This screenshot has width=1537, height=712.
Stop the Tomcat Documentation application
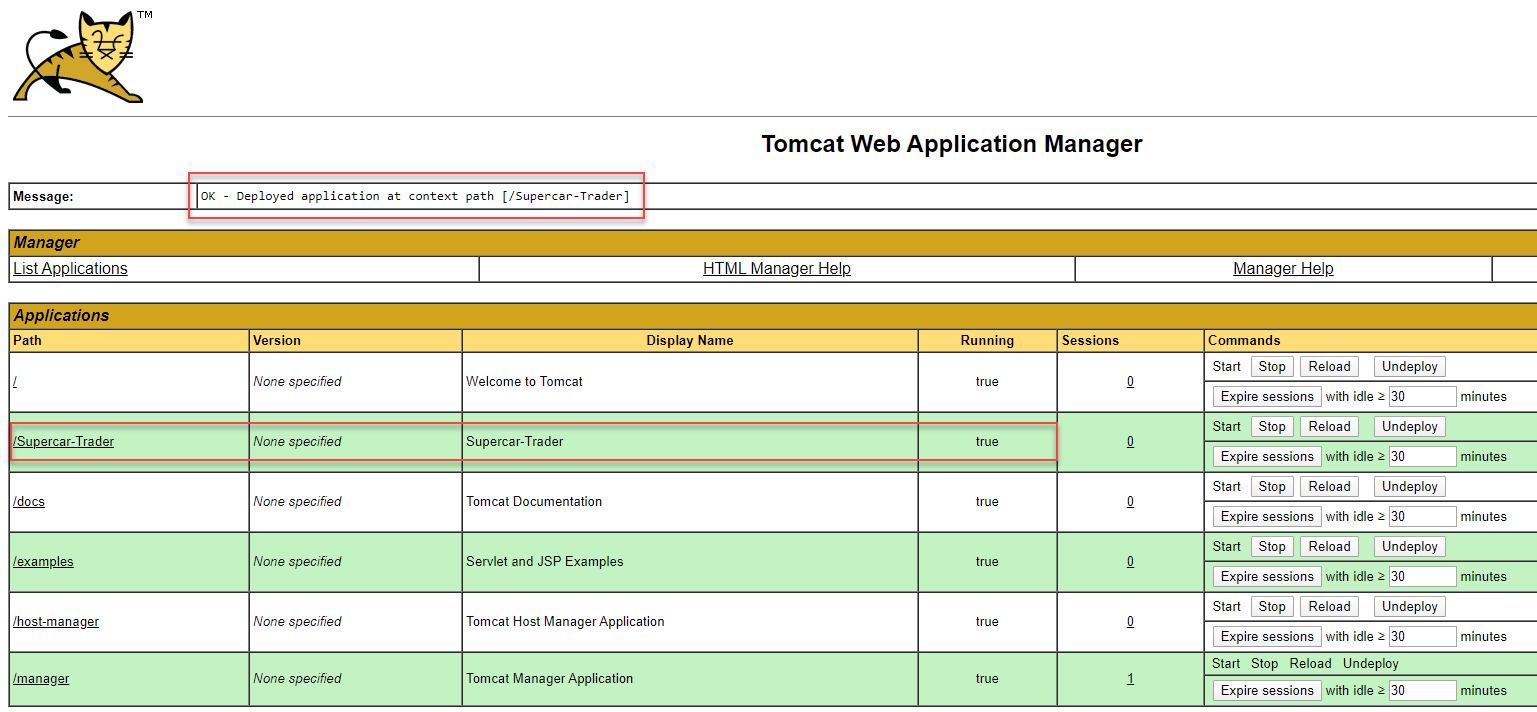click(x=1272, y=487)
